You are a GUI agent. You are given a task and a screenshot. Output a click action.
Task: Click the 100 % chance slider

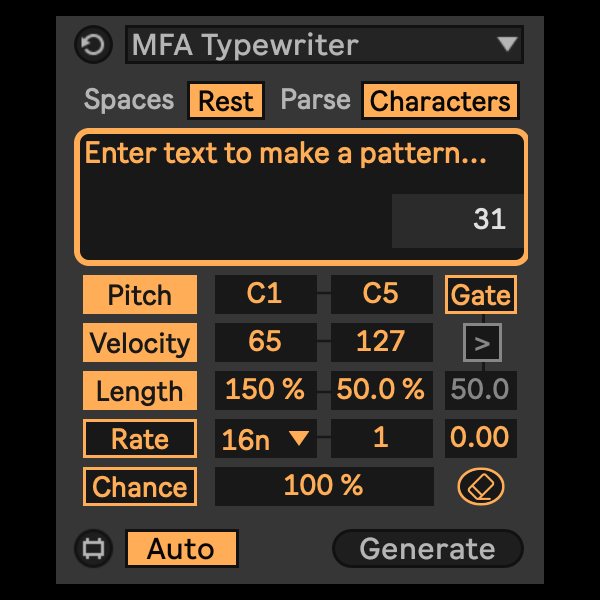(x=323, y=487)
